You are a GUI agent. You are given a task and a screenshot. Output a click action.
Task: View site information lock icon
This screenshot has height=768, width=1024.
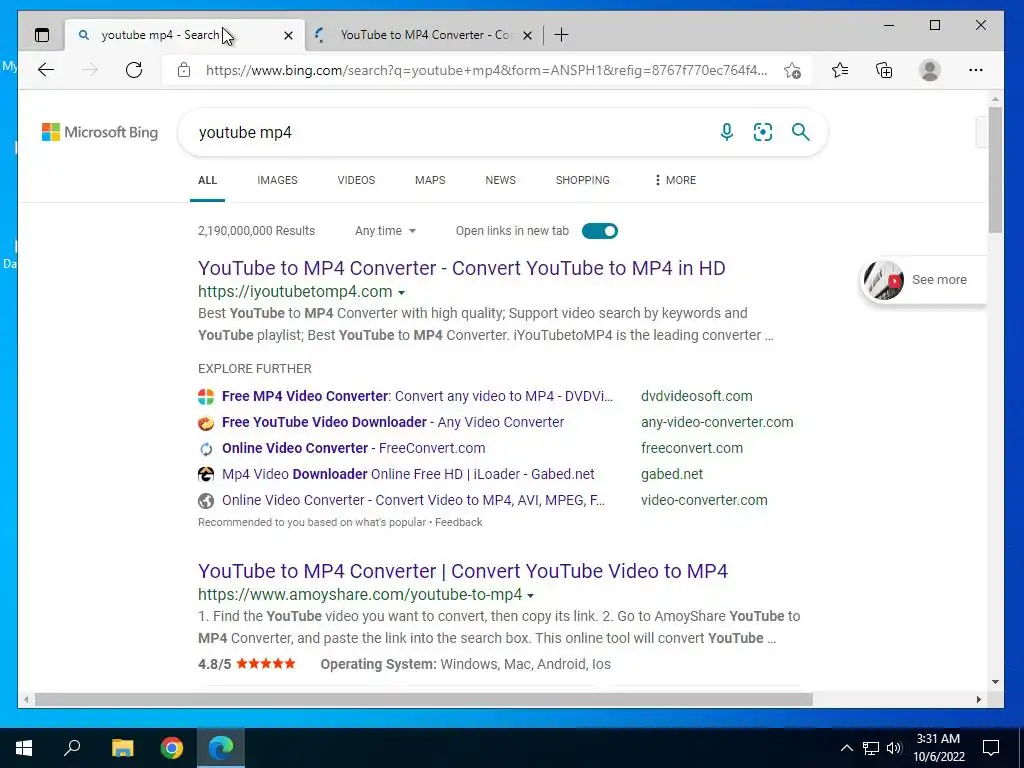184,70
